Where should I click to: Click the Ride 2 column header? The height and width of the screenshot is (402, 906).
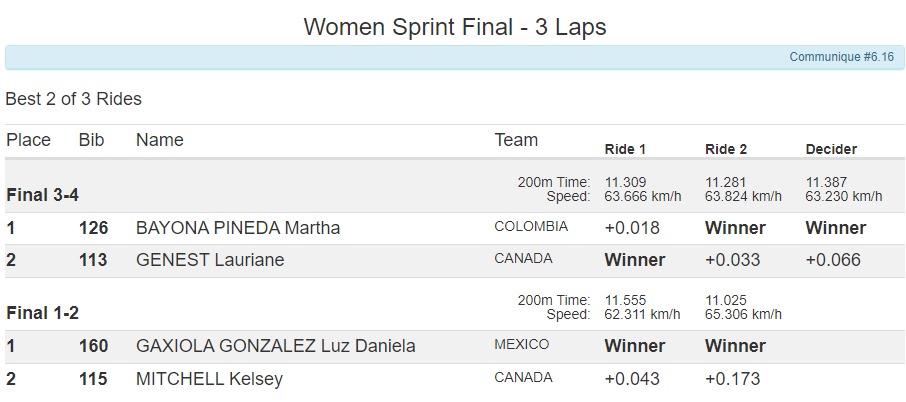pyautogui.click(x=726, y=149)
